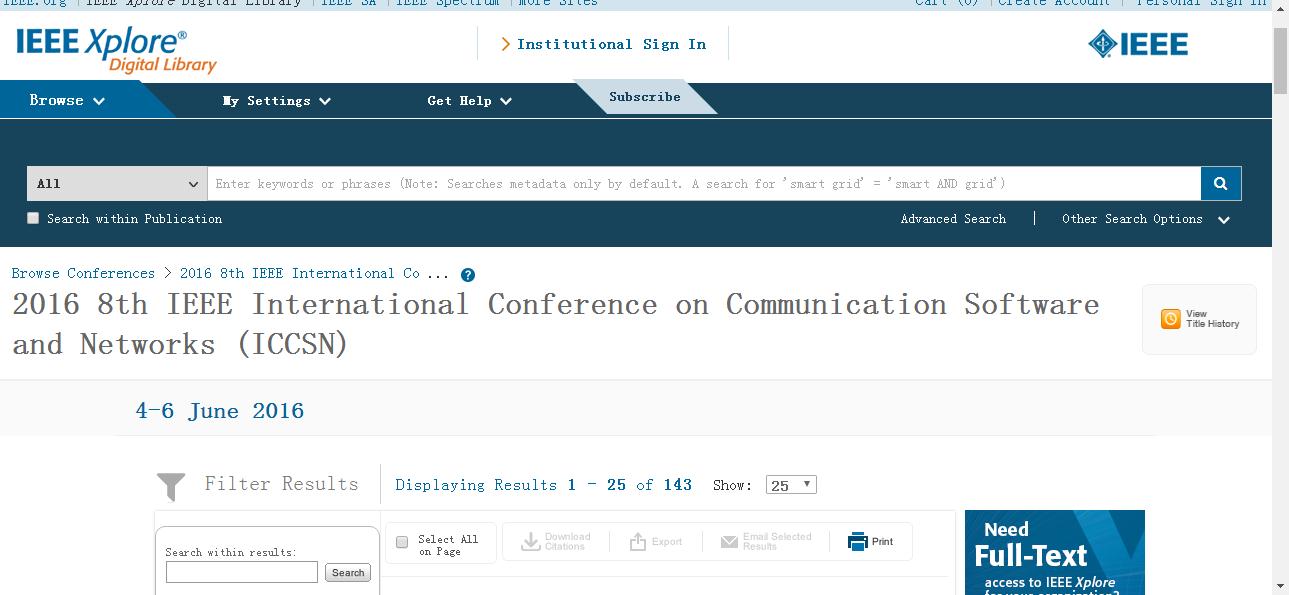Open the Cart (0) link
This screenshot has width=1289, height=595.
coord(947,3)
